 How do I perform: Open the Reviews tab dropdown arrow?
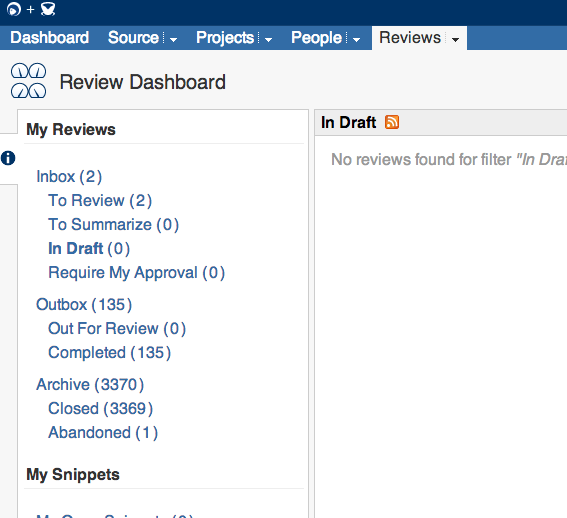click(455, 39)
